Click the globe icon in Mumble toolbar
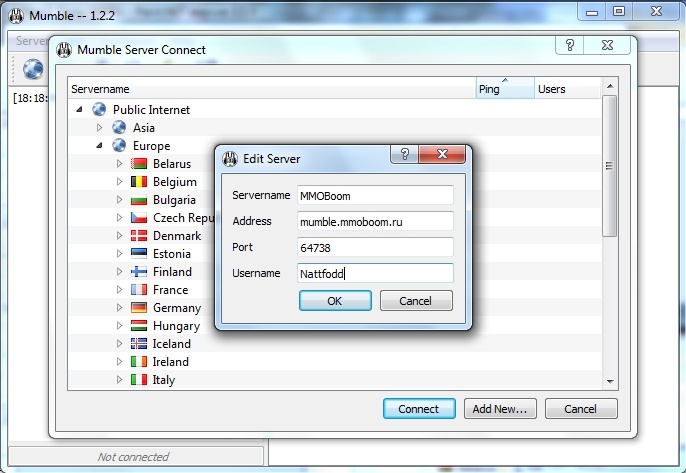686x473 pixels. coord(33,69)
